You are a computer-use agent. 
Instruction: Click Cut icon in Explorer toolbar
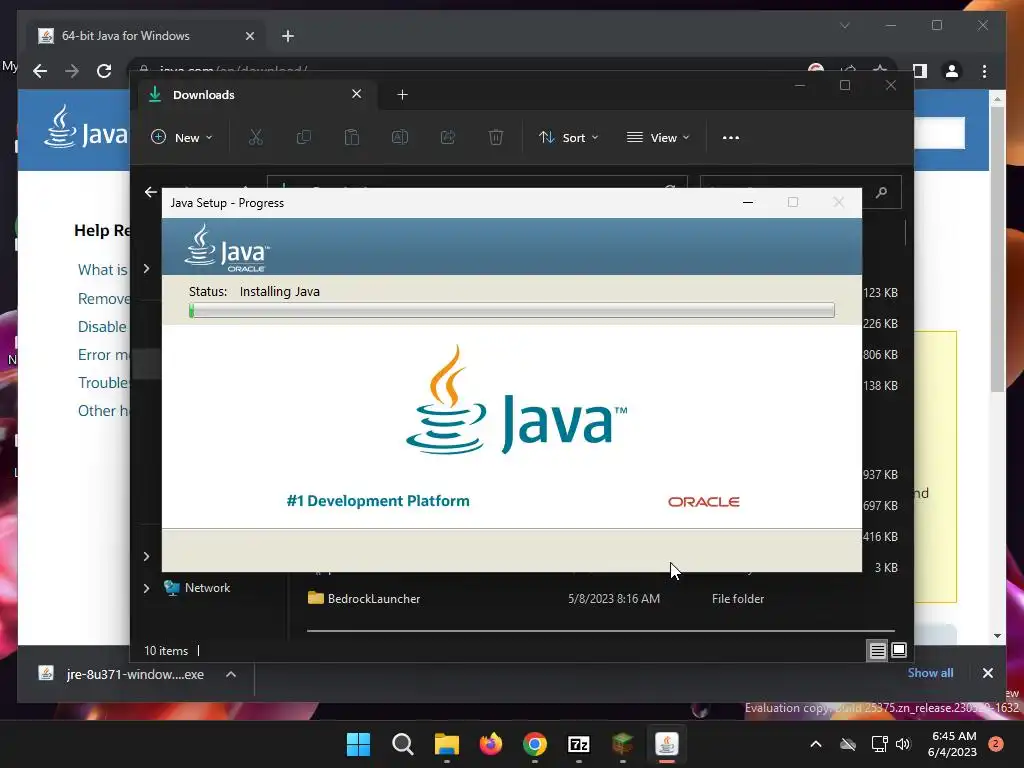click(255, 137)
